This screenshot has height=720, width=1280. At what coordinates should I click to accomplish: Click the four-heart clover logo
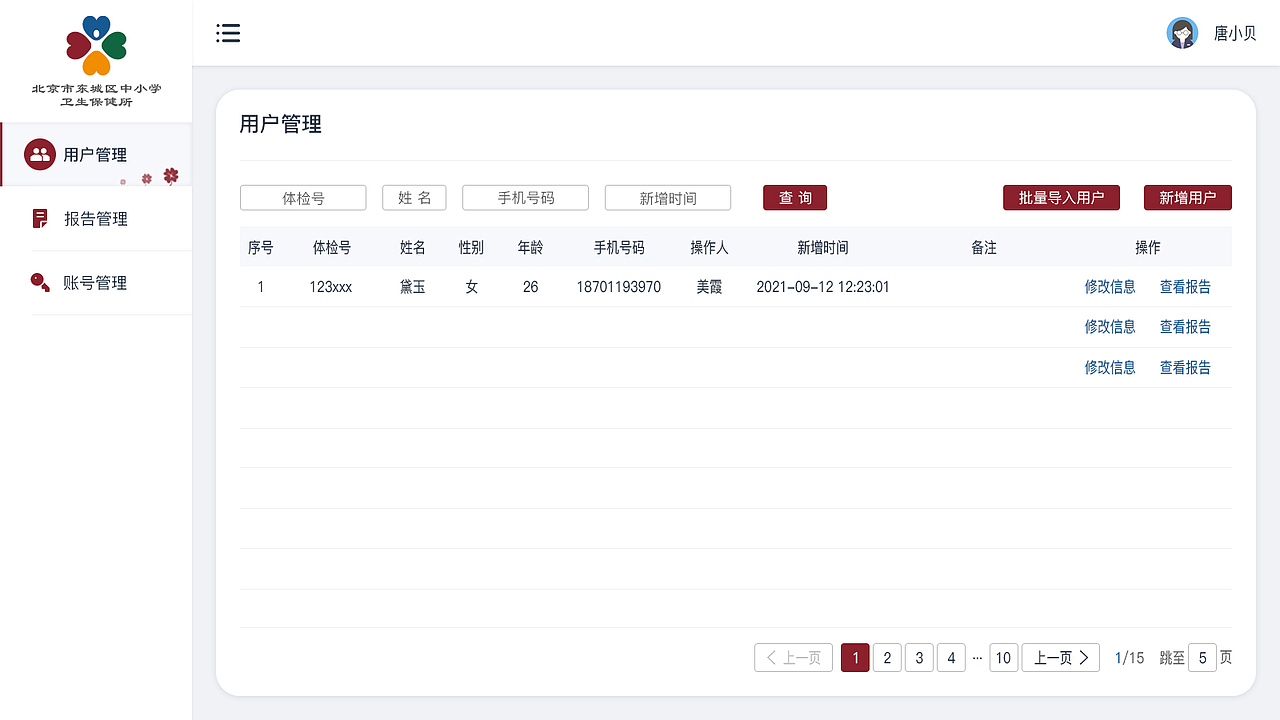(96, 45)
